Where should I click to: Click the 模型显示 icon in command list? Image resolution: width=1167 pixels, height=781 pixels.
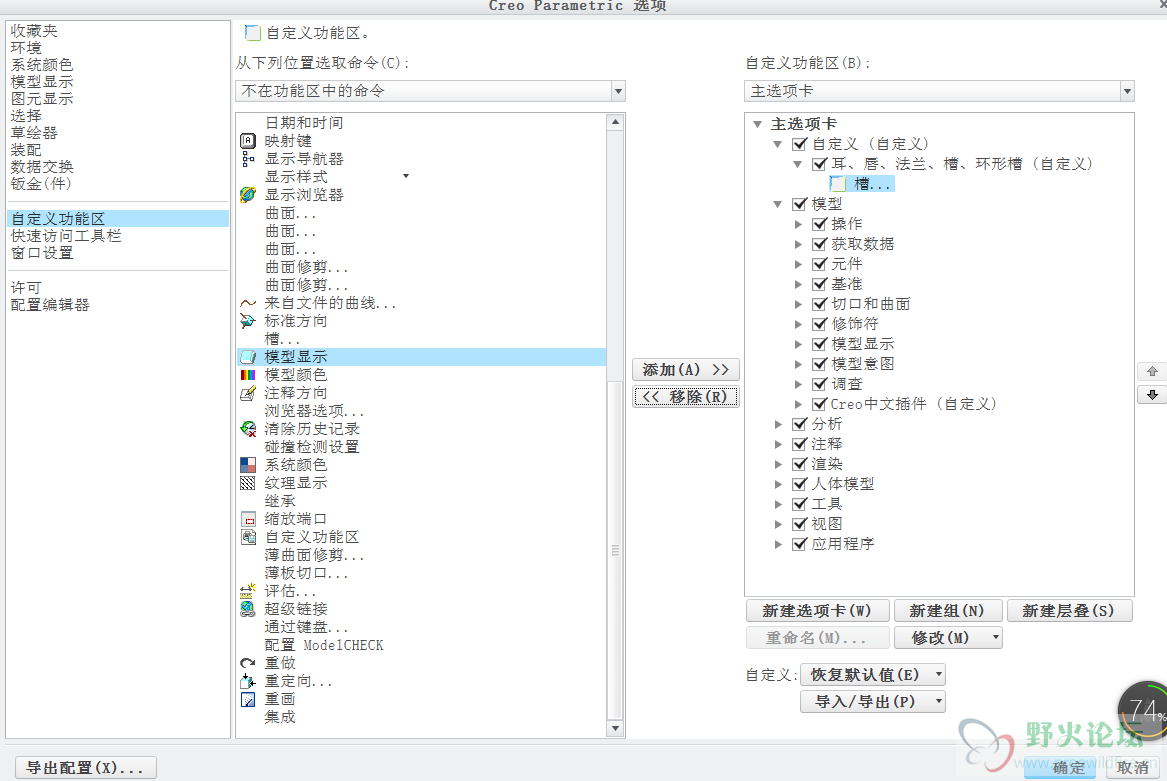[x=248, y=357]
